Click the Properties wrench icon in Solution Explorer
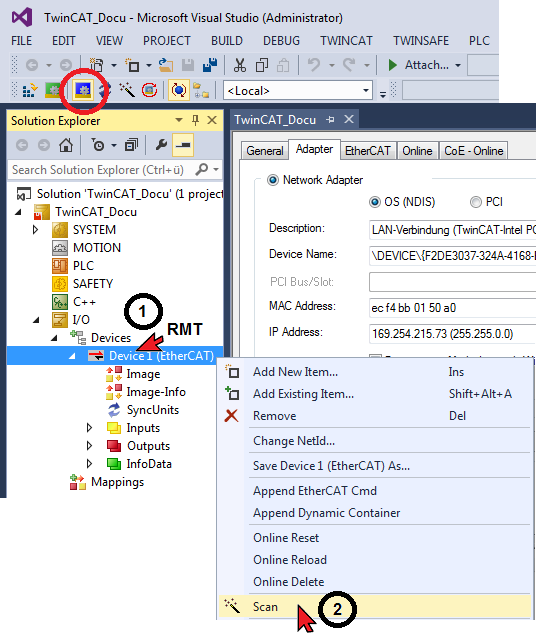This screenshot has height=634, width=546. pos(161,145)
